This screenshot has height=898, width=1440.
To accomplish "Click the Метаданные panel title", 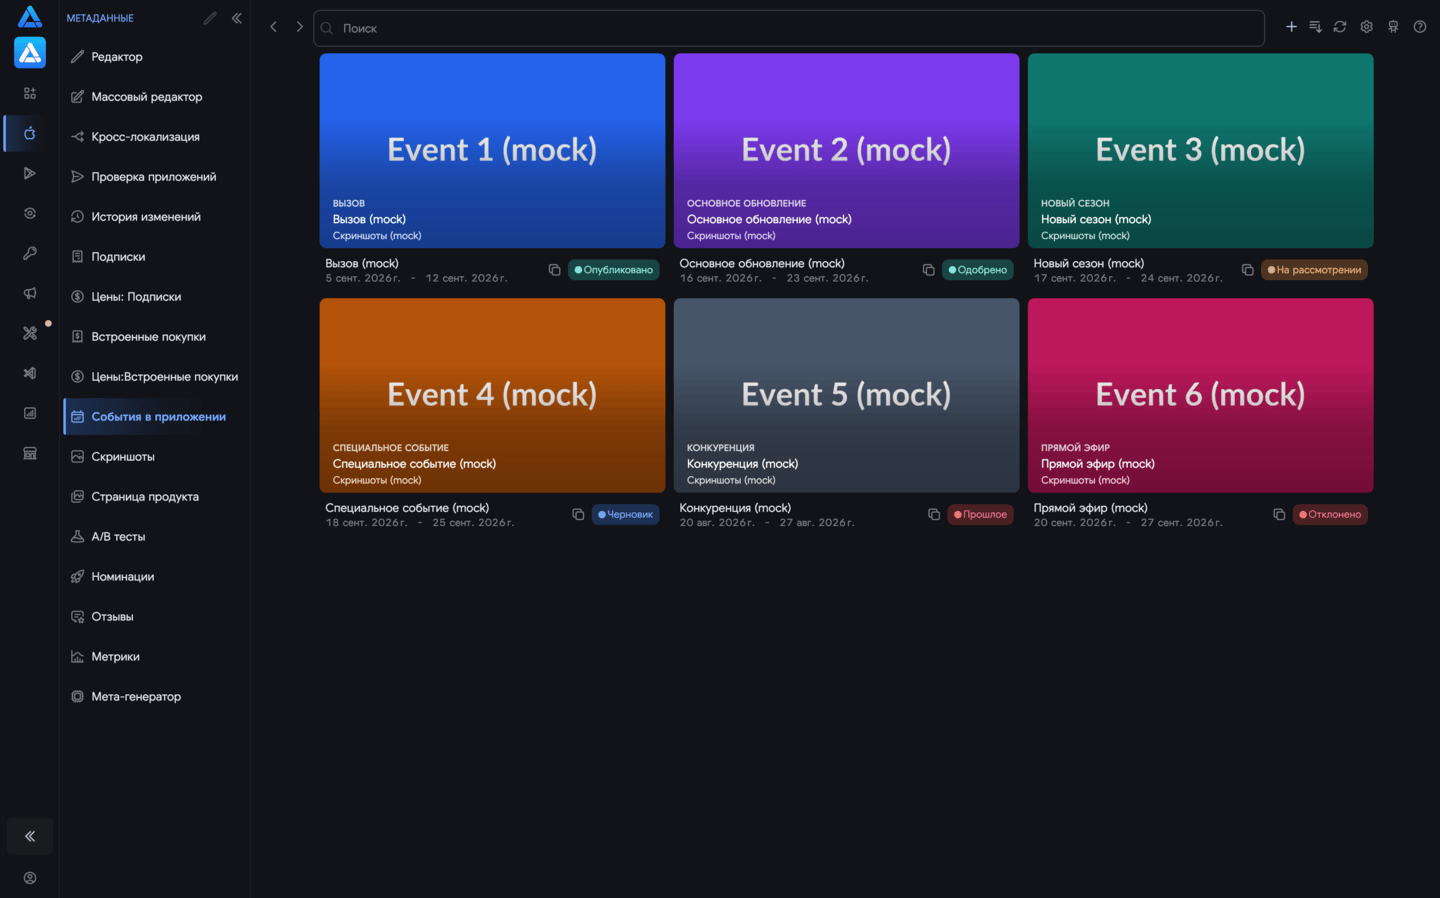I will coord(100,18).
